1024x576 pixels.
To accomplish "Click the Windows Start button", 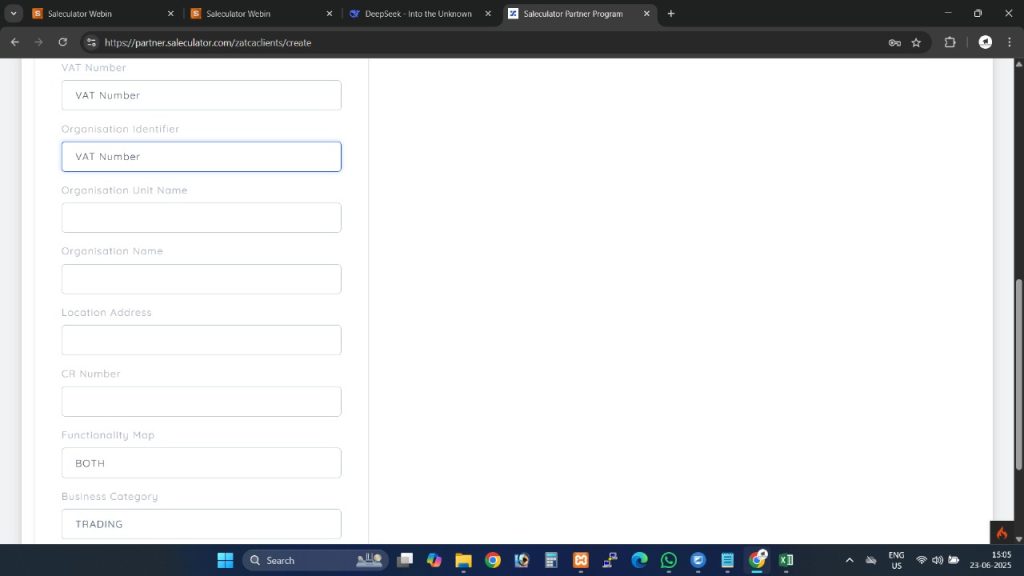I will point(225,560).
